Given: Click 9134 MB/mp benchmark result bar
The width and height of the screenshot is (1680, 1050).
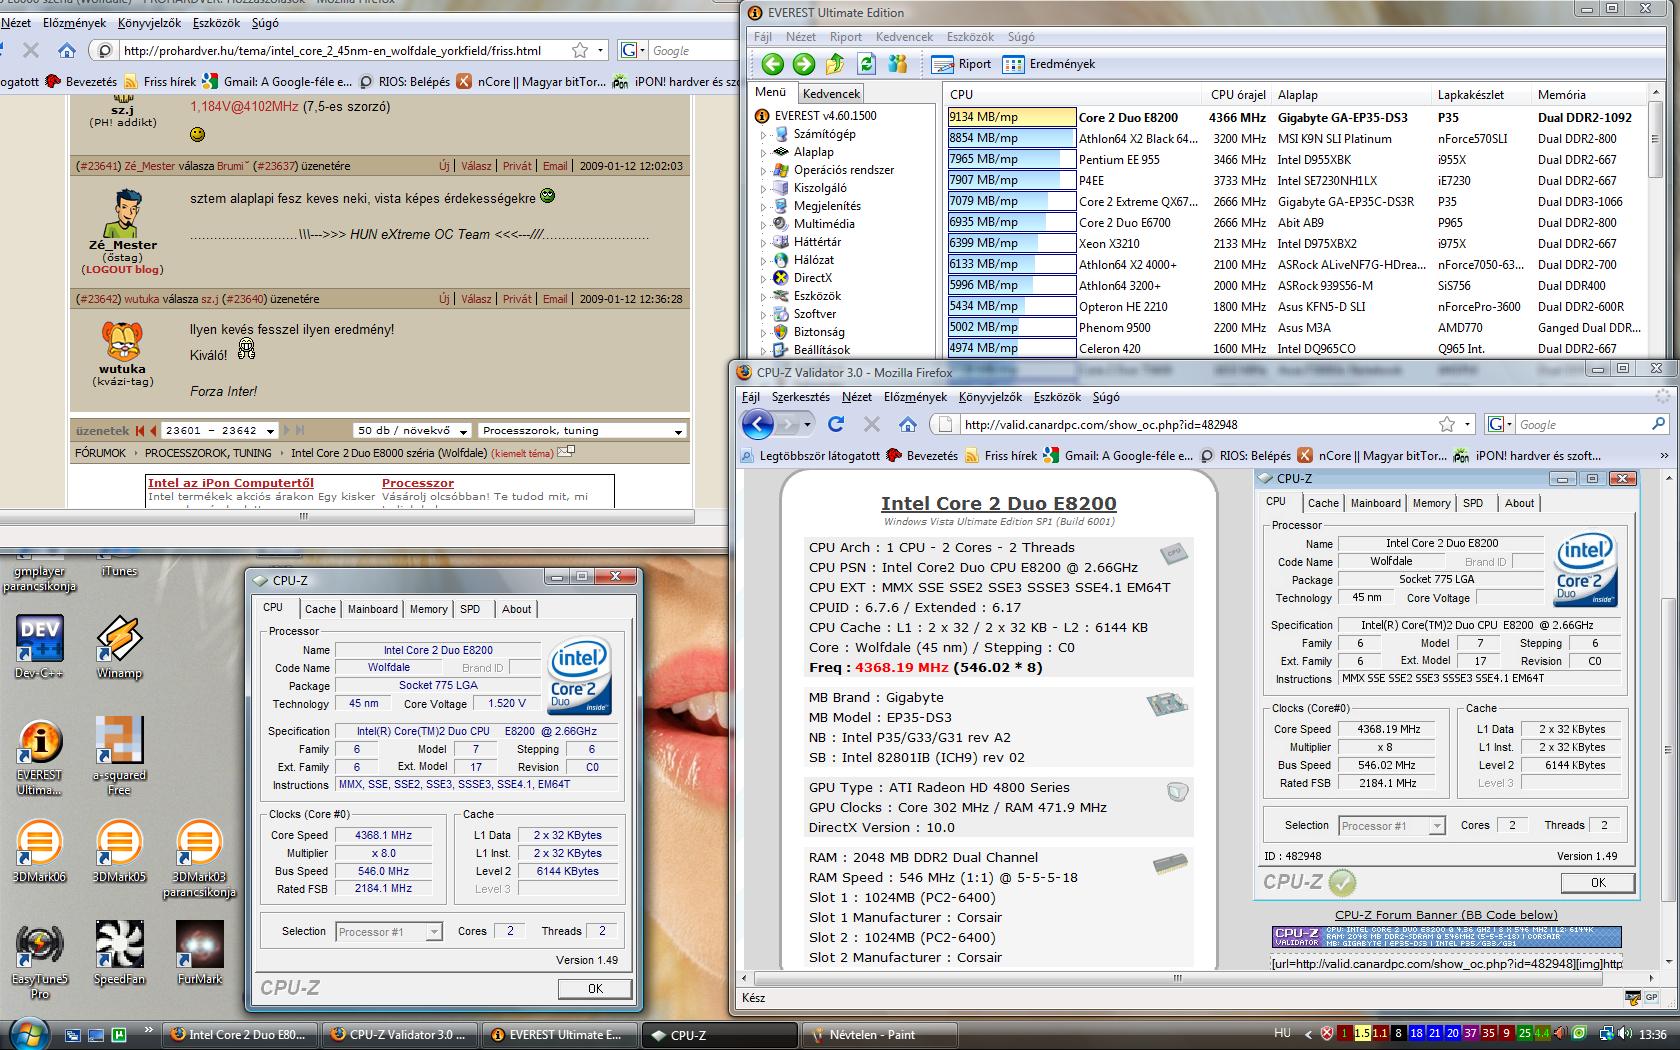Looking at the screenshot, I should click(1012, 117).
